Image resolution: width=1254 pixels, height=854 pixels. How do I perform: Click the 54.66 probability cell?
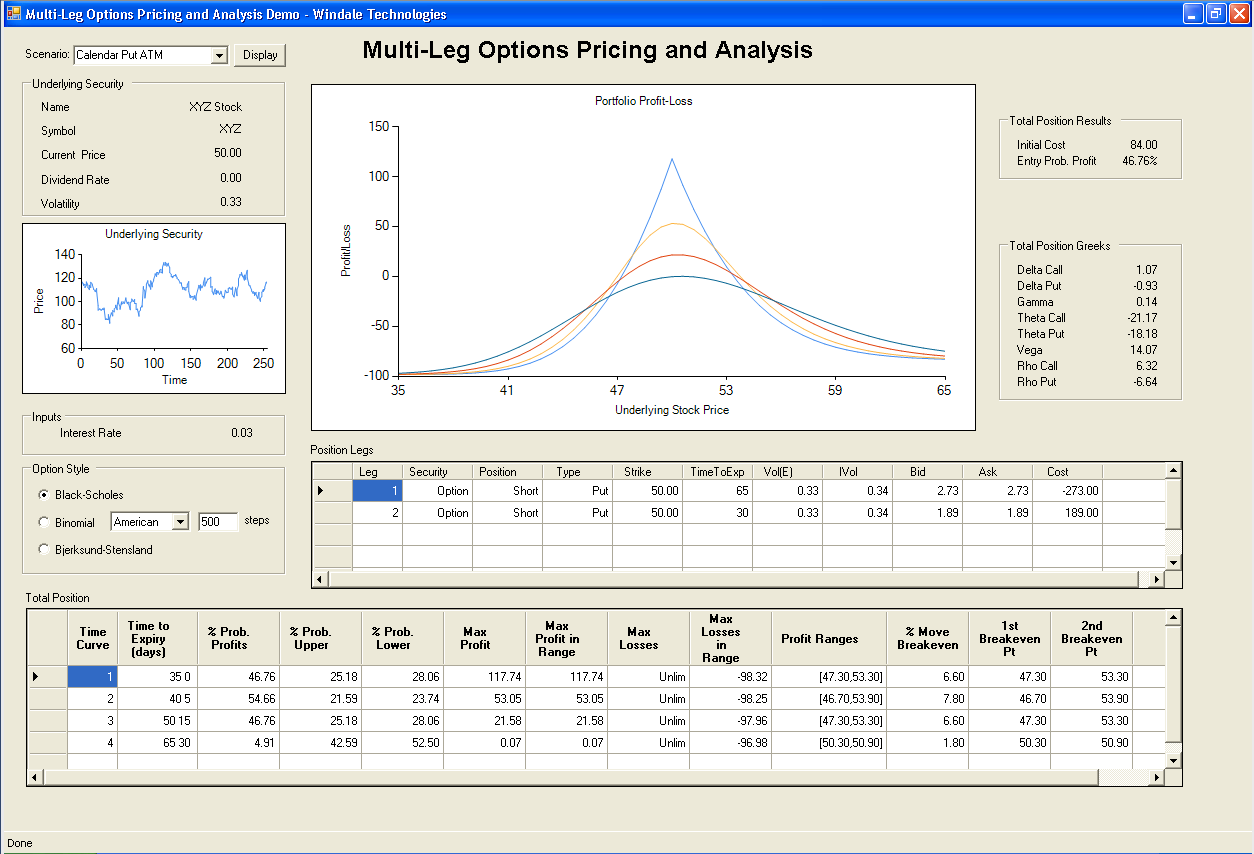tap(238, 699)
